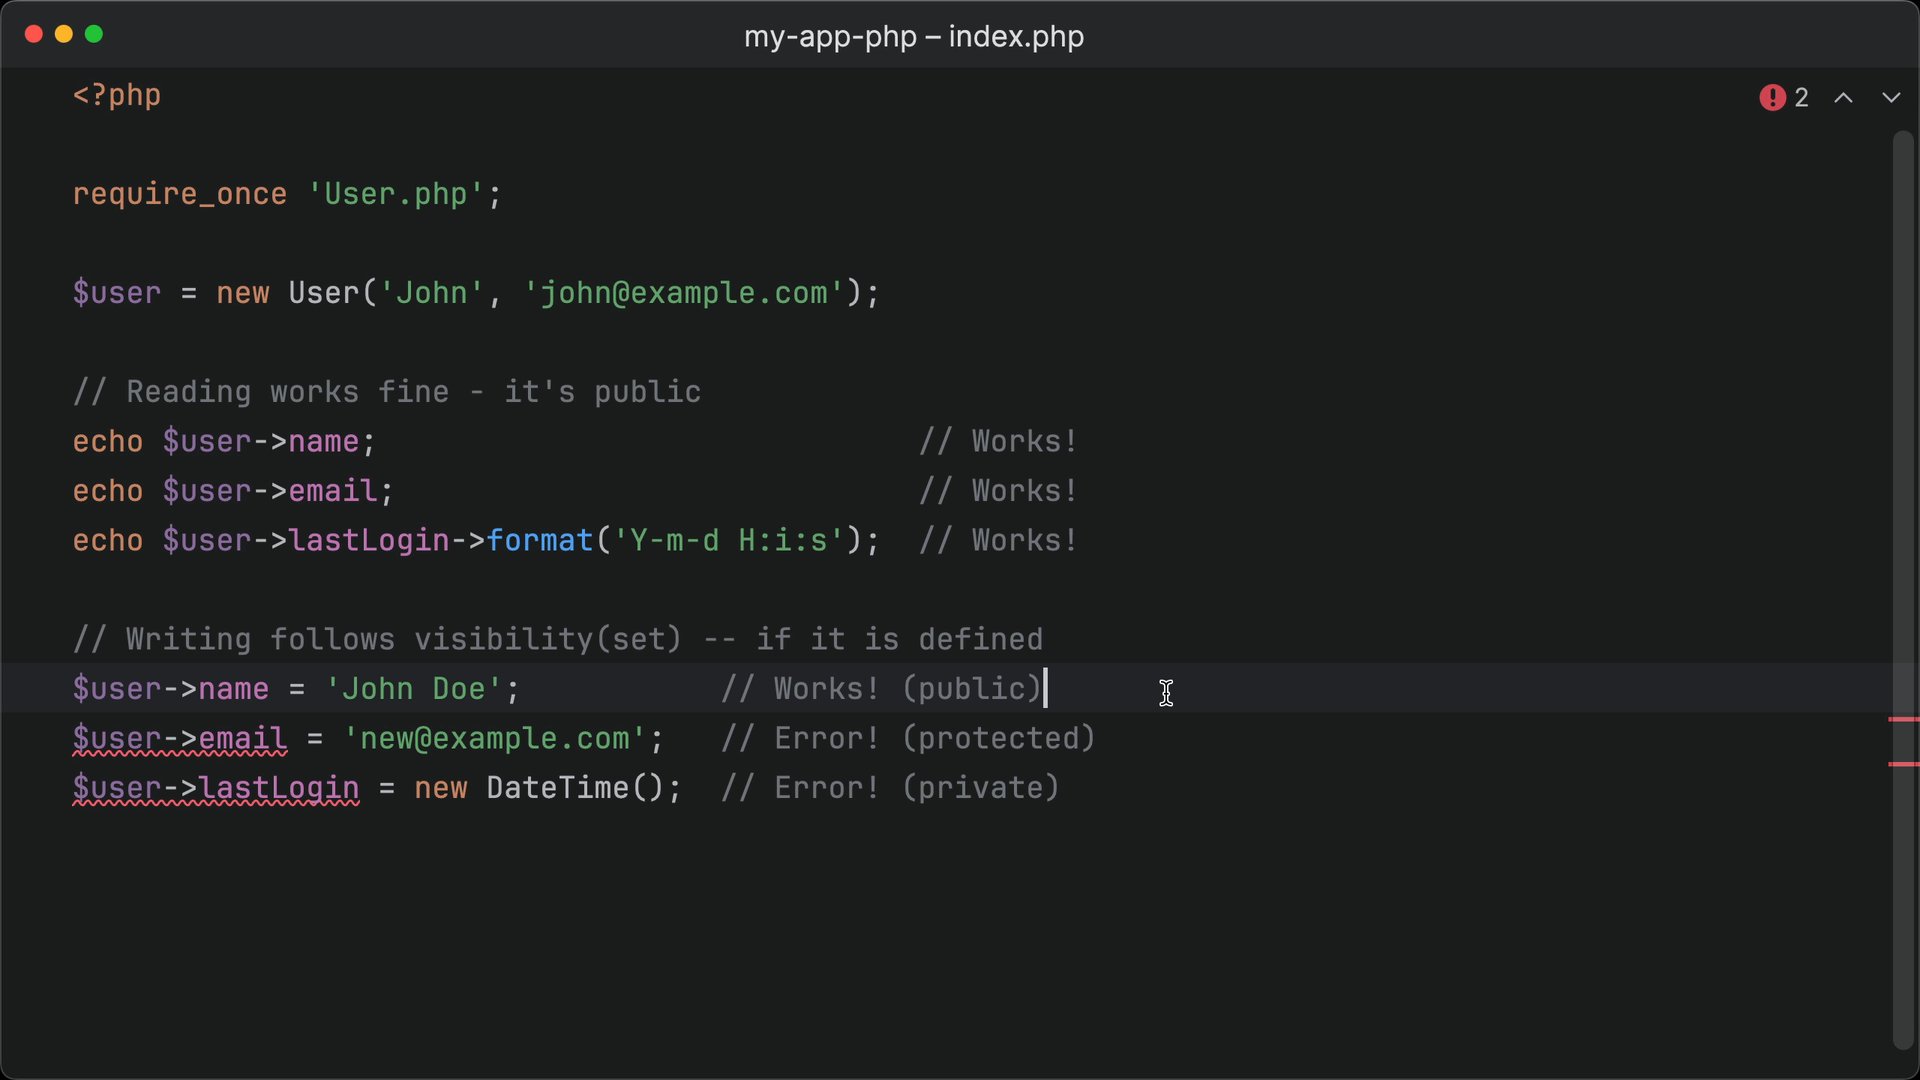
Task: Click comment 'Writing follows visibility(set)'
Action: click(377, 639)
